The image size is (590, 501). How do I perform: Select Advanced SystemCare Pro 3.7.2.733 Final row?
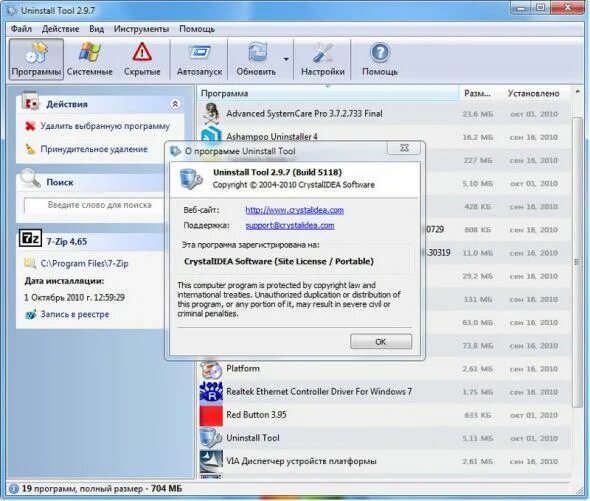[384, 114]
